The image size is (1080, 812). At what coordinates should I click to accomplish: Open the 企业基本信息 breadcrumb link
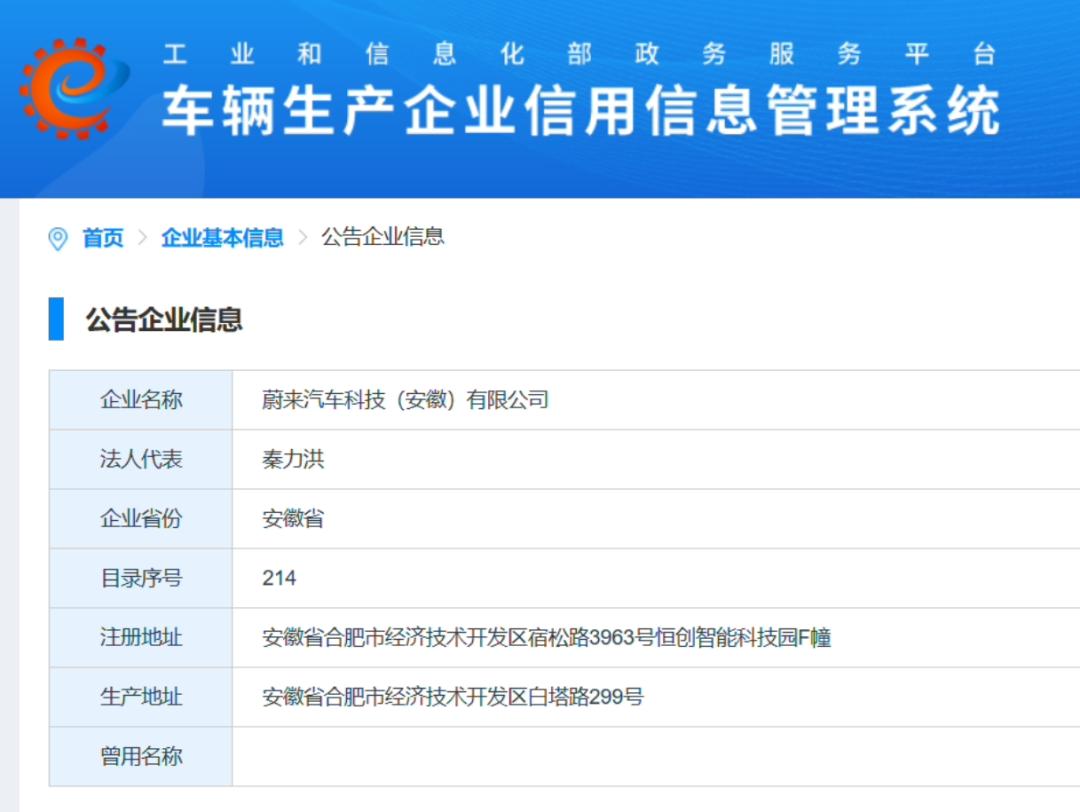point(222,238)
